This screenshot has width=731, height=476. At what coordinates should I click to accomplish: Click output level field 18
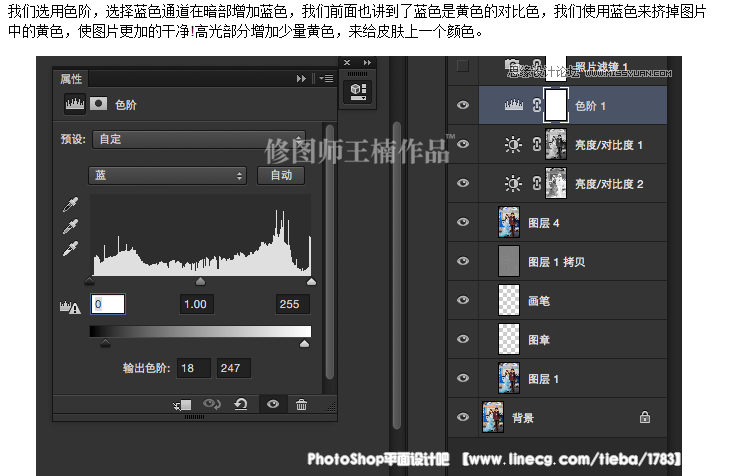pos(193,368)
